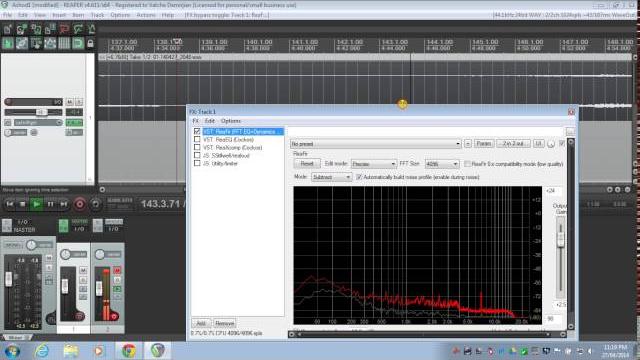This screenshot has width=640, height=360.
Task: Click the Param button
Action: (484, 144)
